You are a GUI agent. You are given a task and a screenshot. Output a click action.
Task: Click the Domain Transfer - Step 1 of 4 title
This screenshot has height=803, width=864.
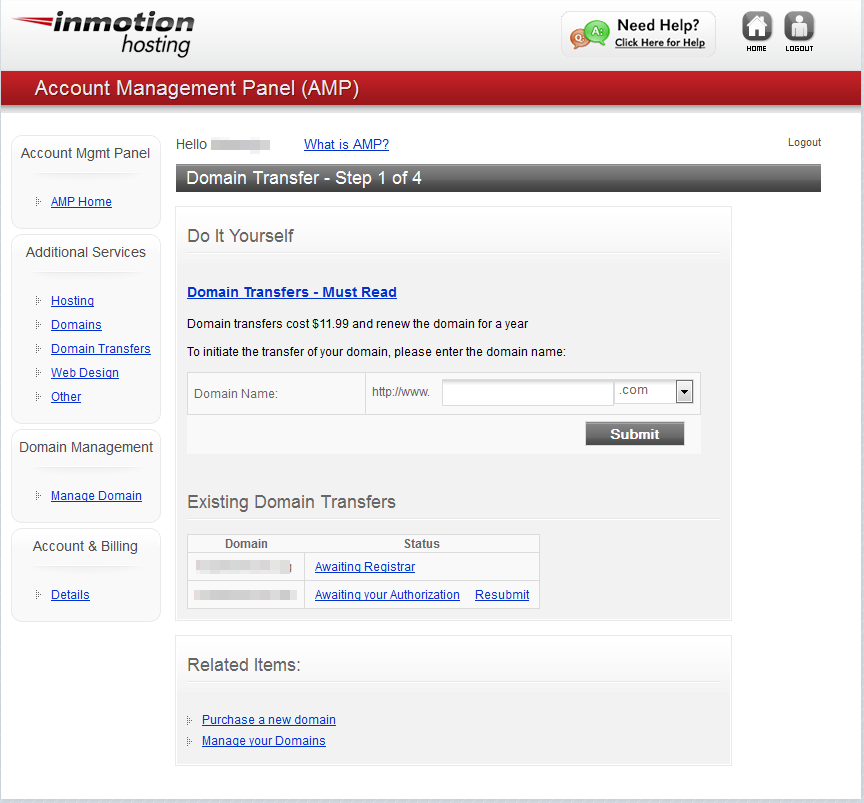[304, 178]
